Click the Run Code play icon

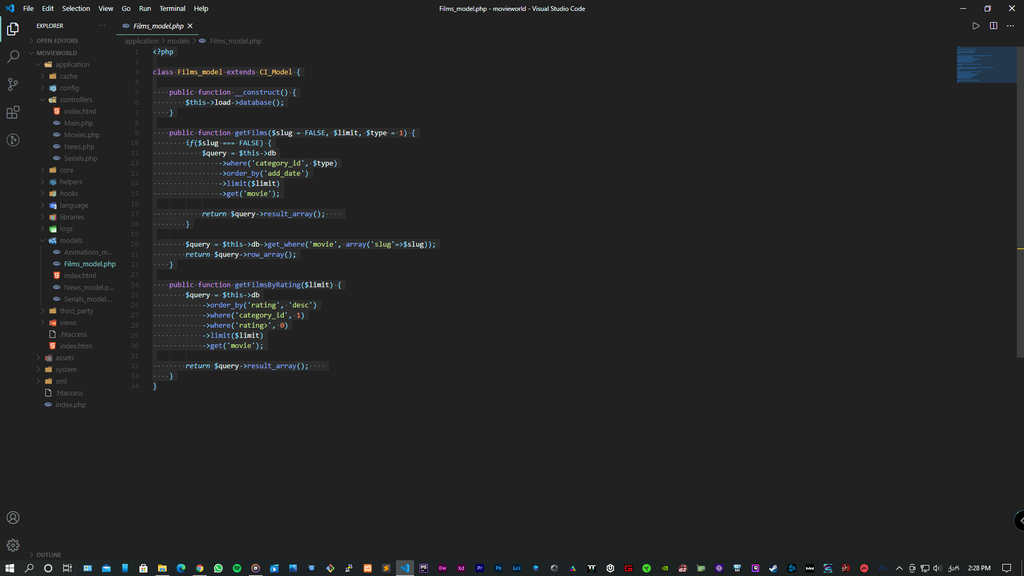click(x=976, y=26)
